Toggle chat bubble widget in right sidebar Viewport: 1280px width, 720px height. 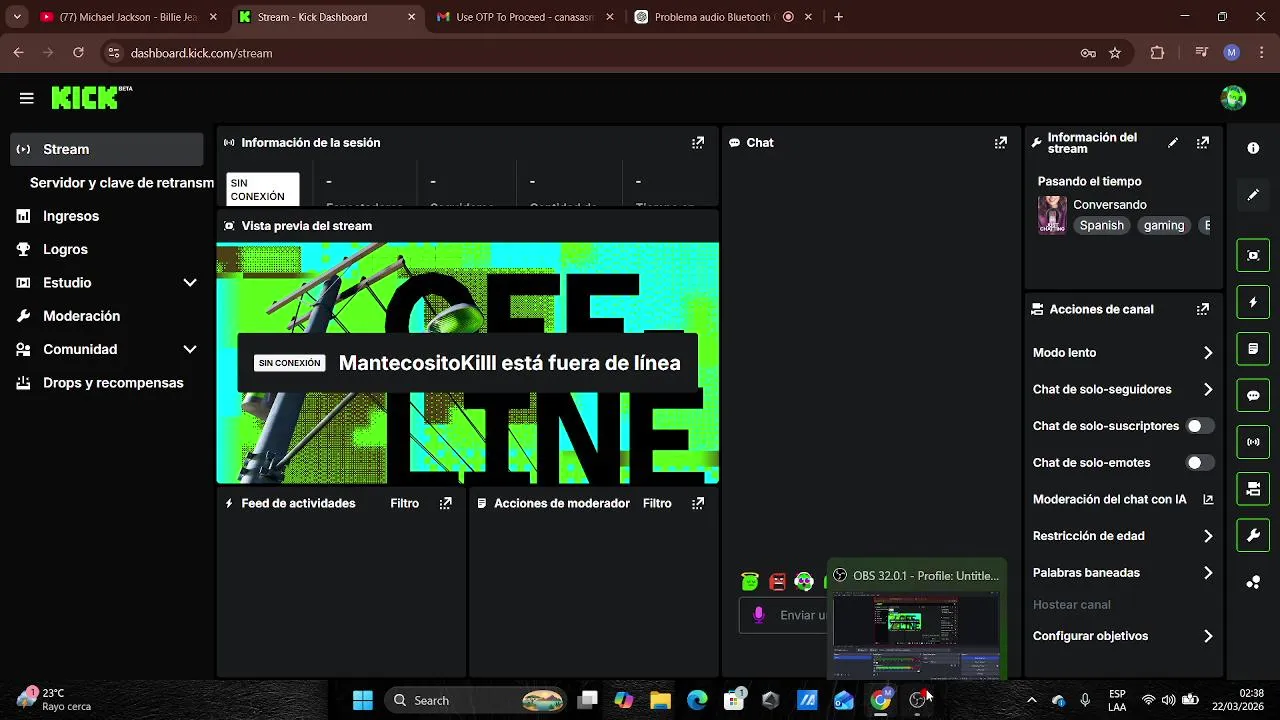1253,396
